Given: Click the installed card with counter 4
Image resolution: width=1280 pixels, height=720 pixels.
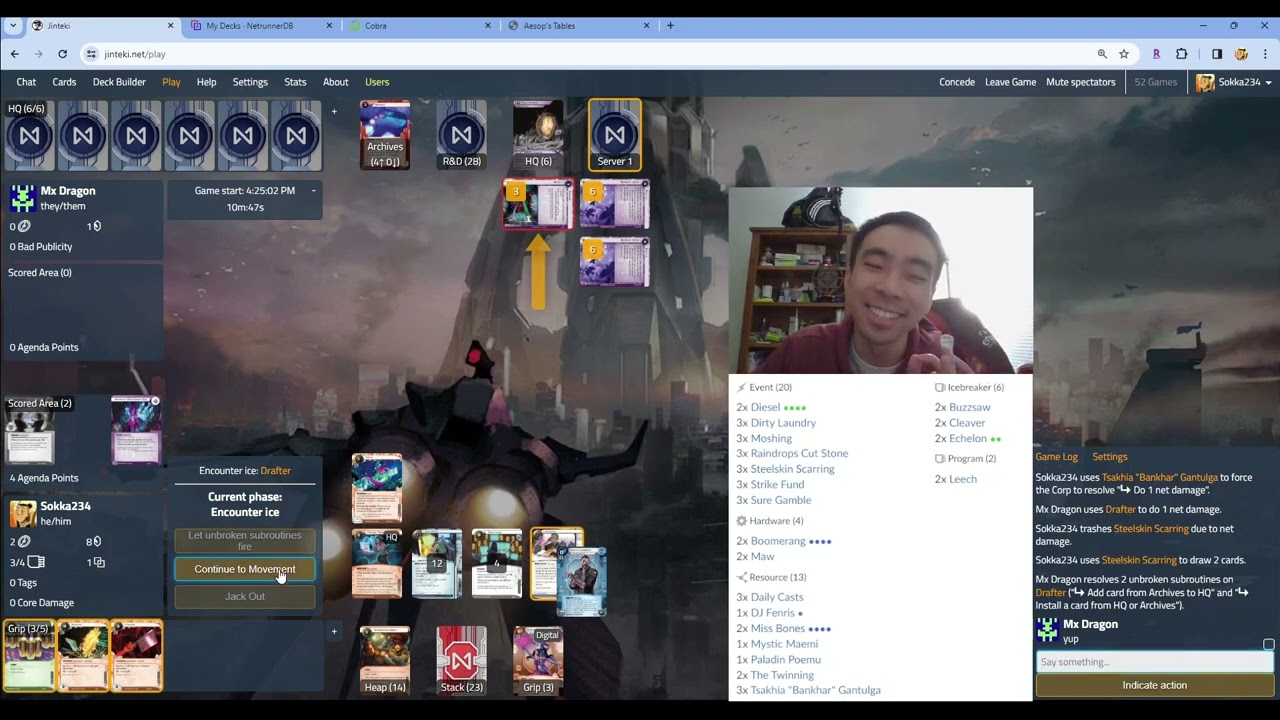Looking at the screenshot, I should tap(497, 564).
